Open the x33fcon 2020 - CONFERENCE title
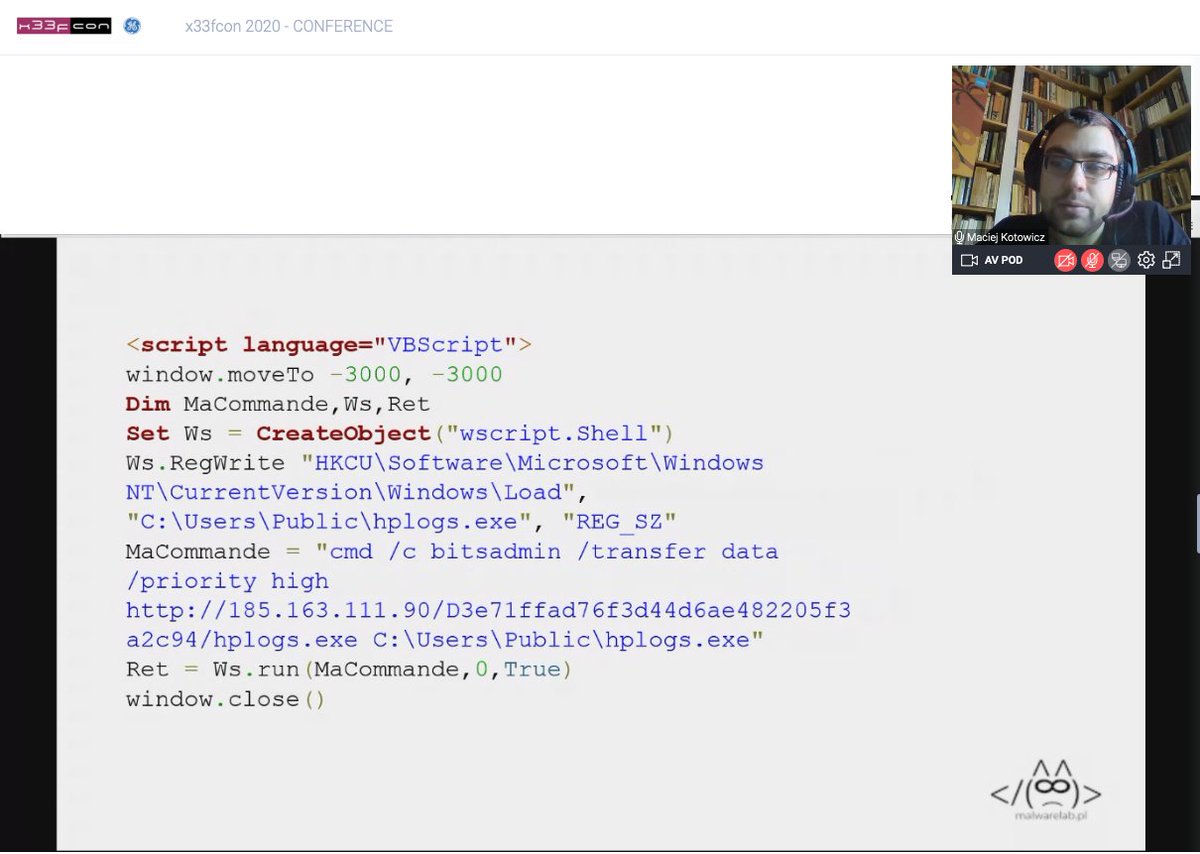The height and width of the screenshot is (854, 1200). [x=289, y=26]
